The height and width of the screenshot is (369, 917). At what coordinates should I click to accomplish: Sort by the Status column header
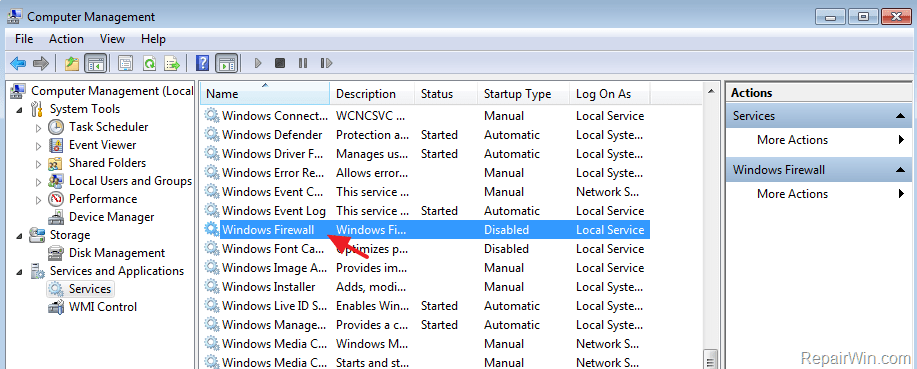[x=447, y=94]
